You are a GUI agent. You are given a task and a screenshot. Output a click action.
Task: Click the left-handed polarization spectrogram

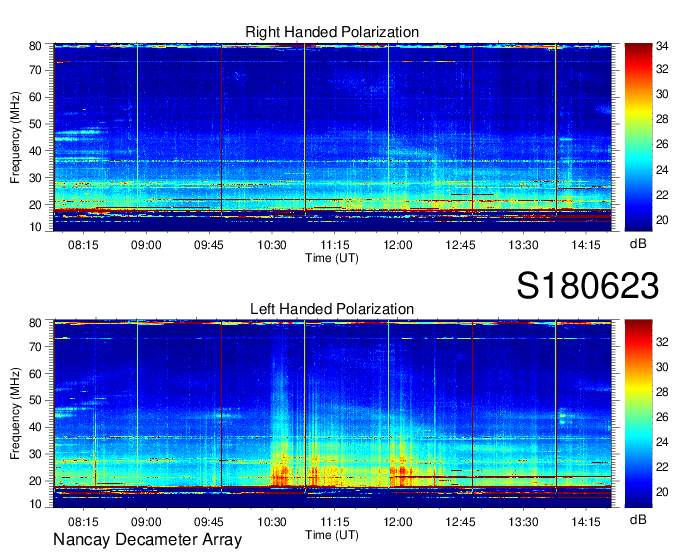(x=333, y=414)
